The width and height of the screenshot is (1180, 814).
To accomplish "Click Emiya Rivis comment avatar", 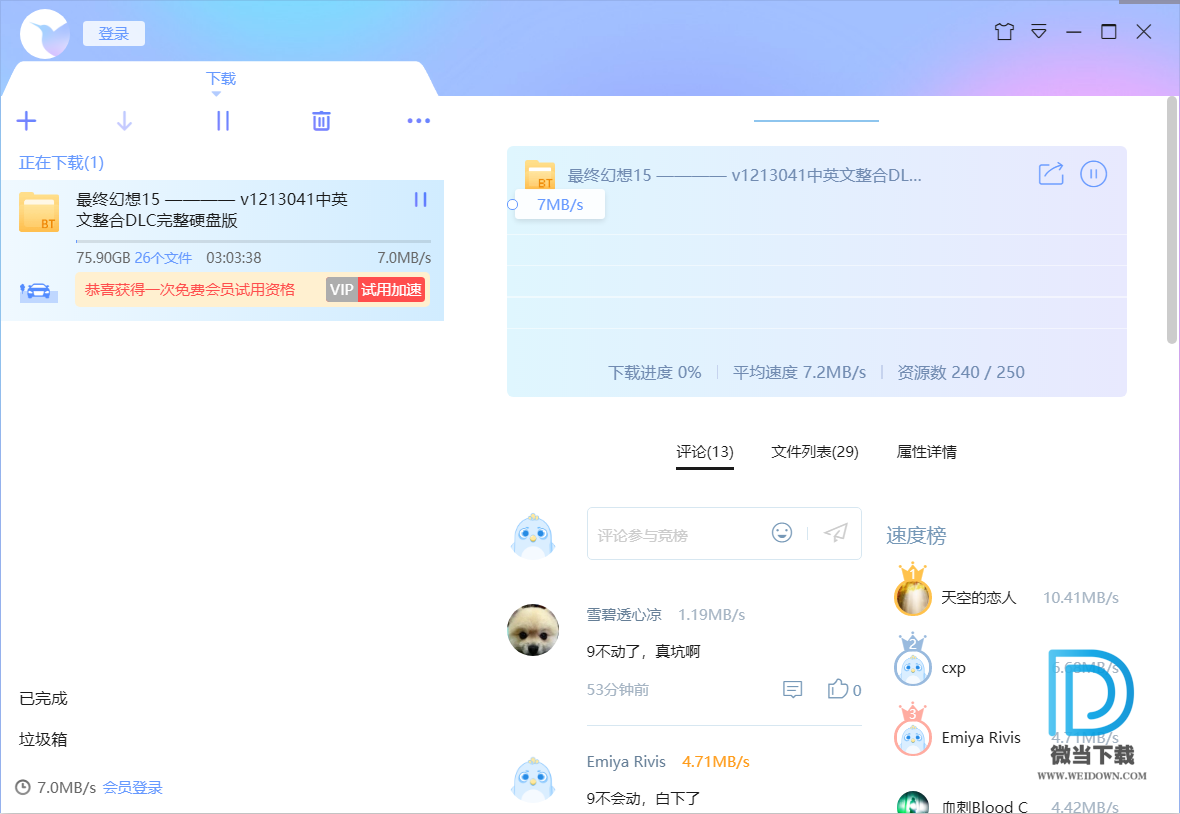I will click(533, 779).
